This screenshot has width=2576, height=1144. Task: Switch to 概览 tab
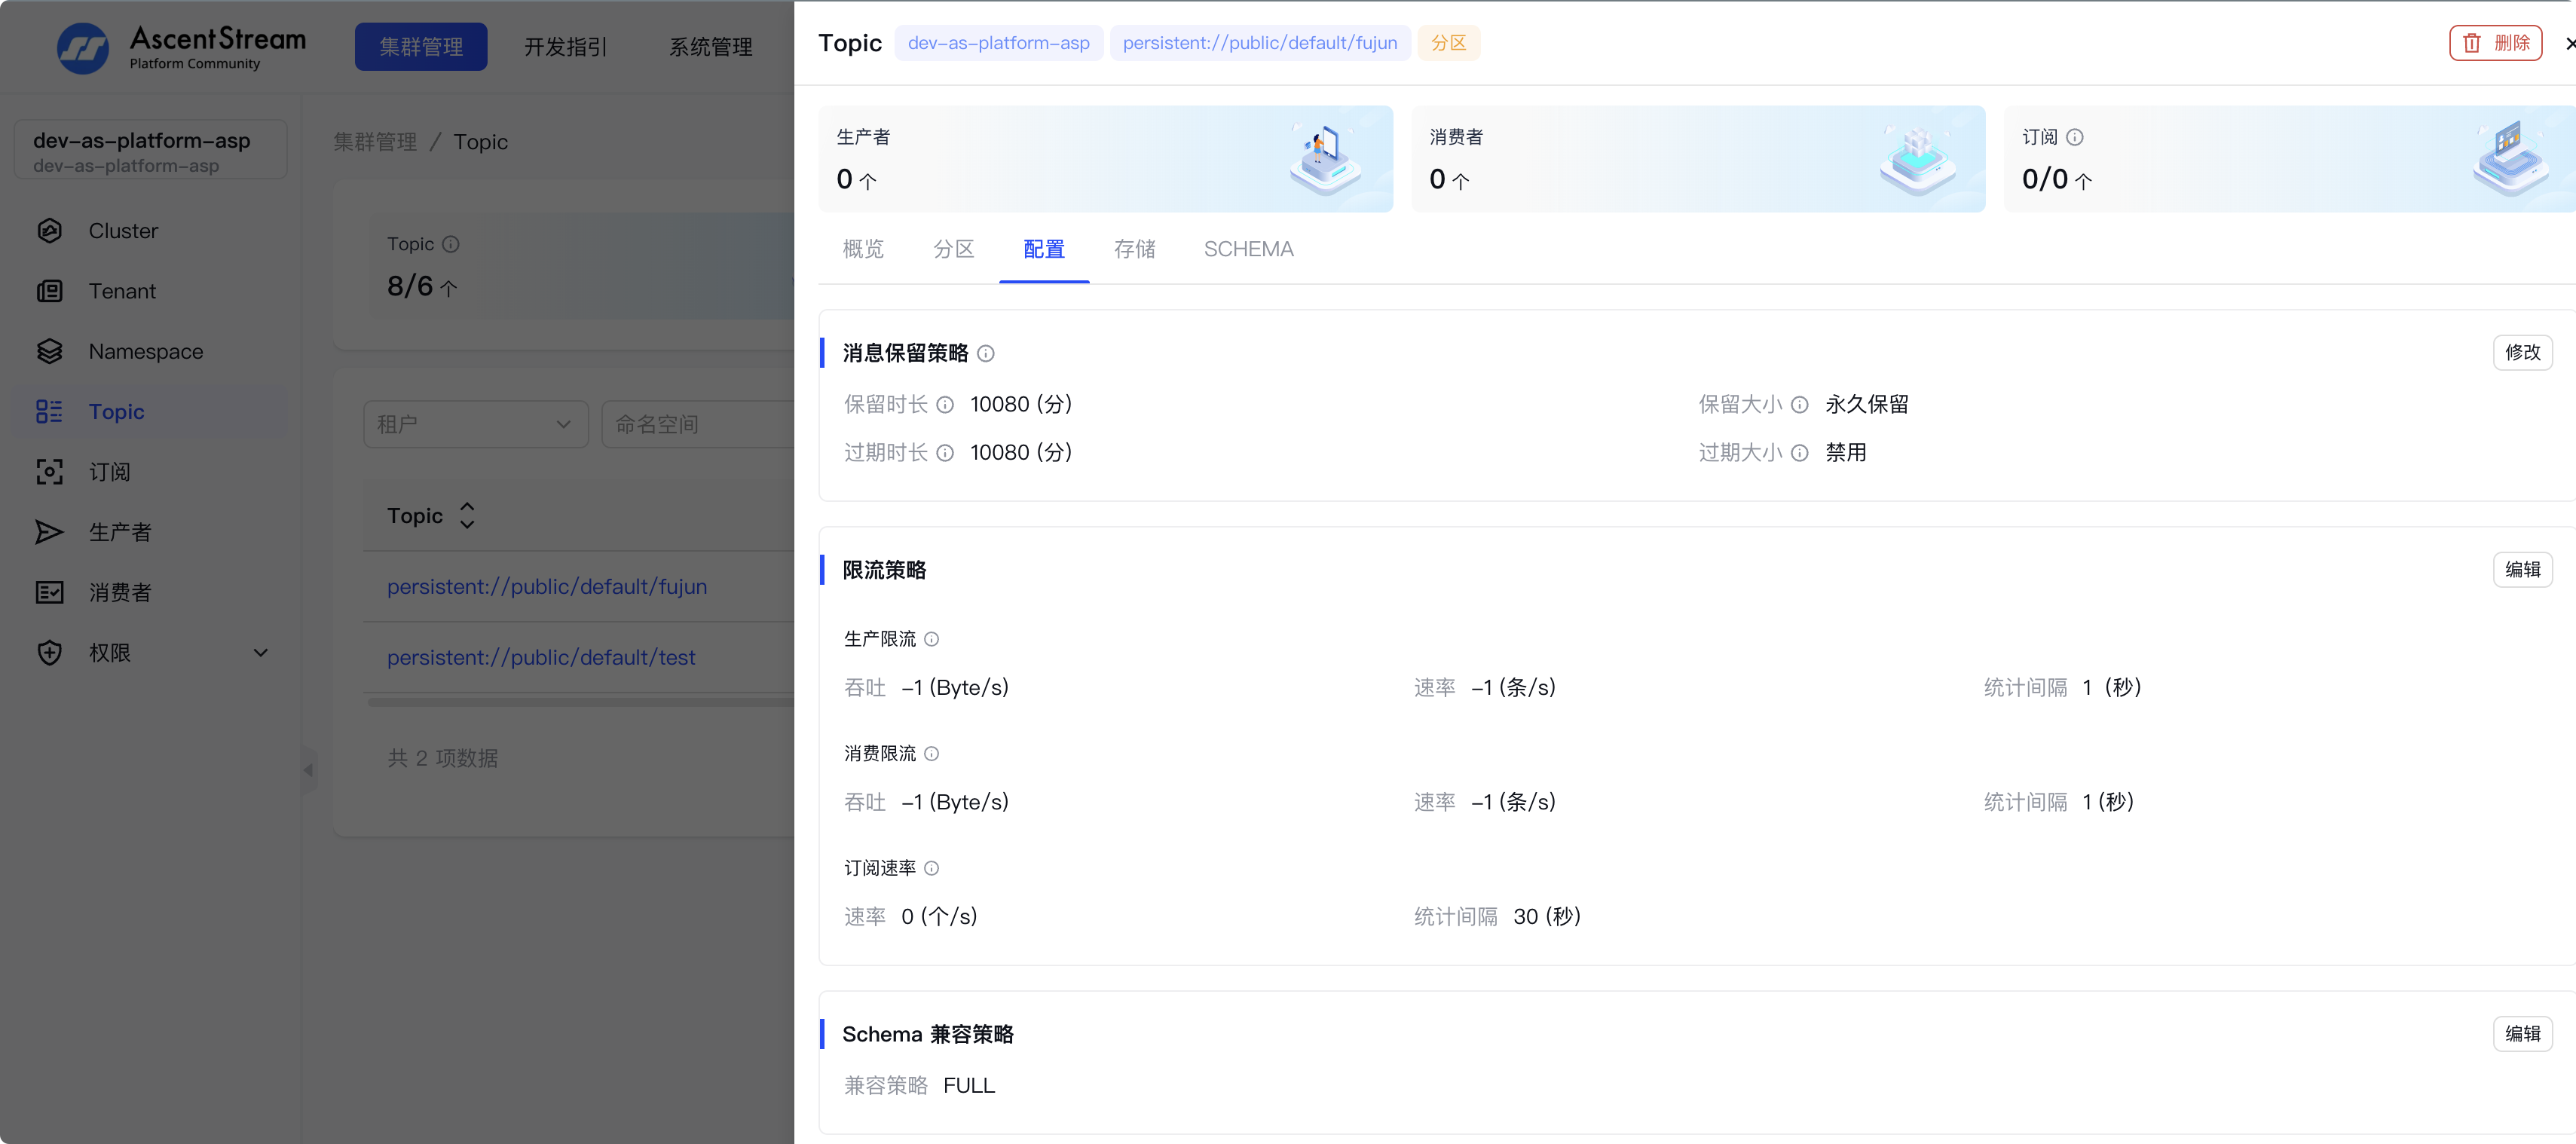tap(864, 249)
